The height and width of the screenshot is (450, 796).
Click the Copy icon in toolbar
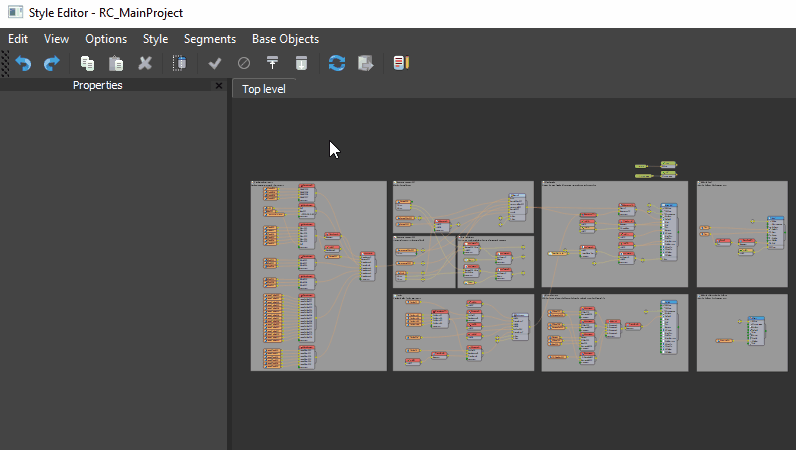(x=87, y=63)
